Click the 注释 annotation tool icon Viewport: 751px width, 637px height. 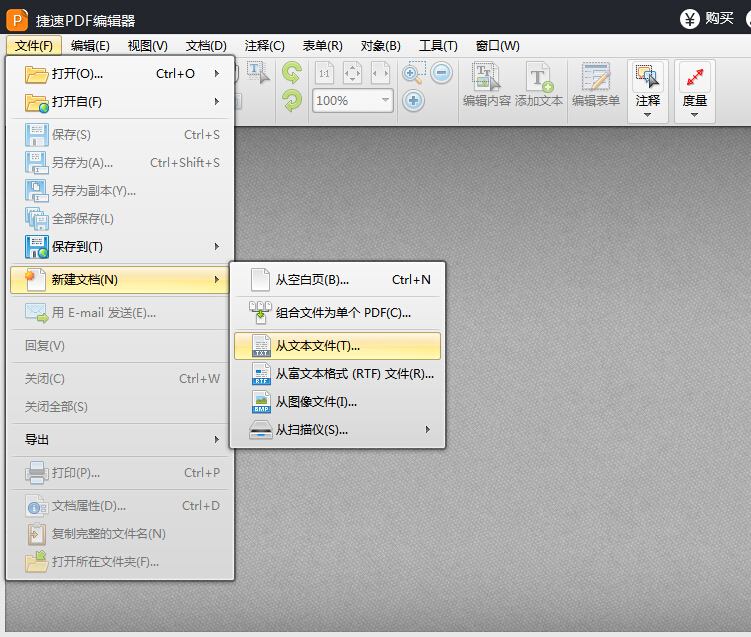[648, 77]
